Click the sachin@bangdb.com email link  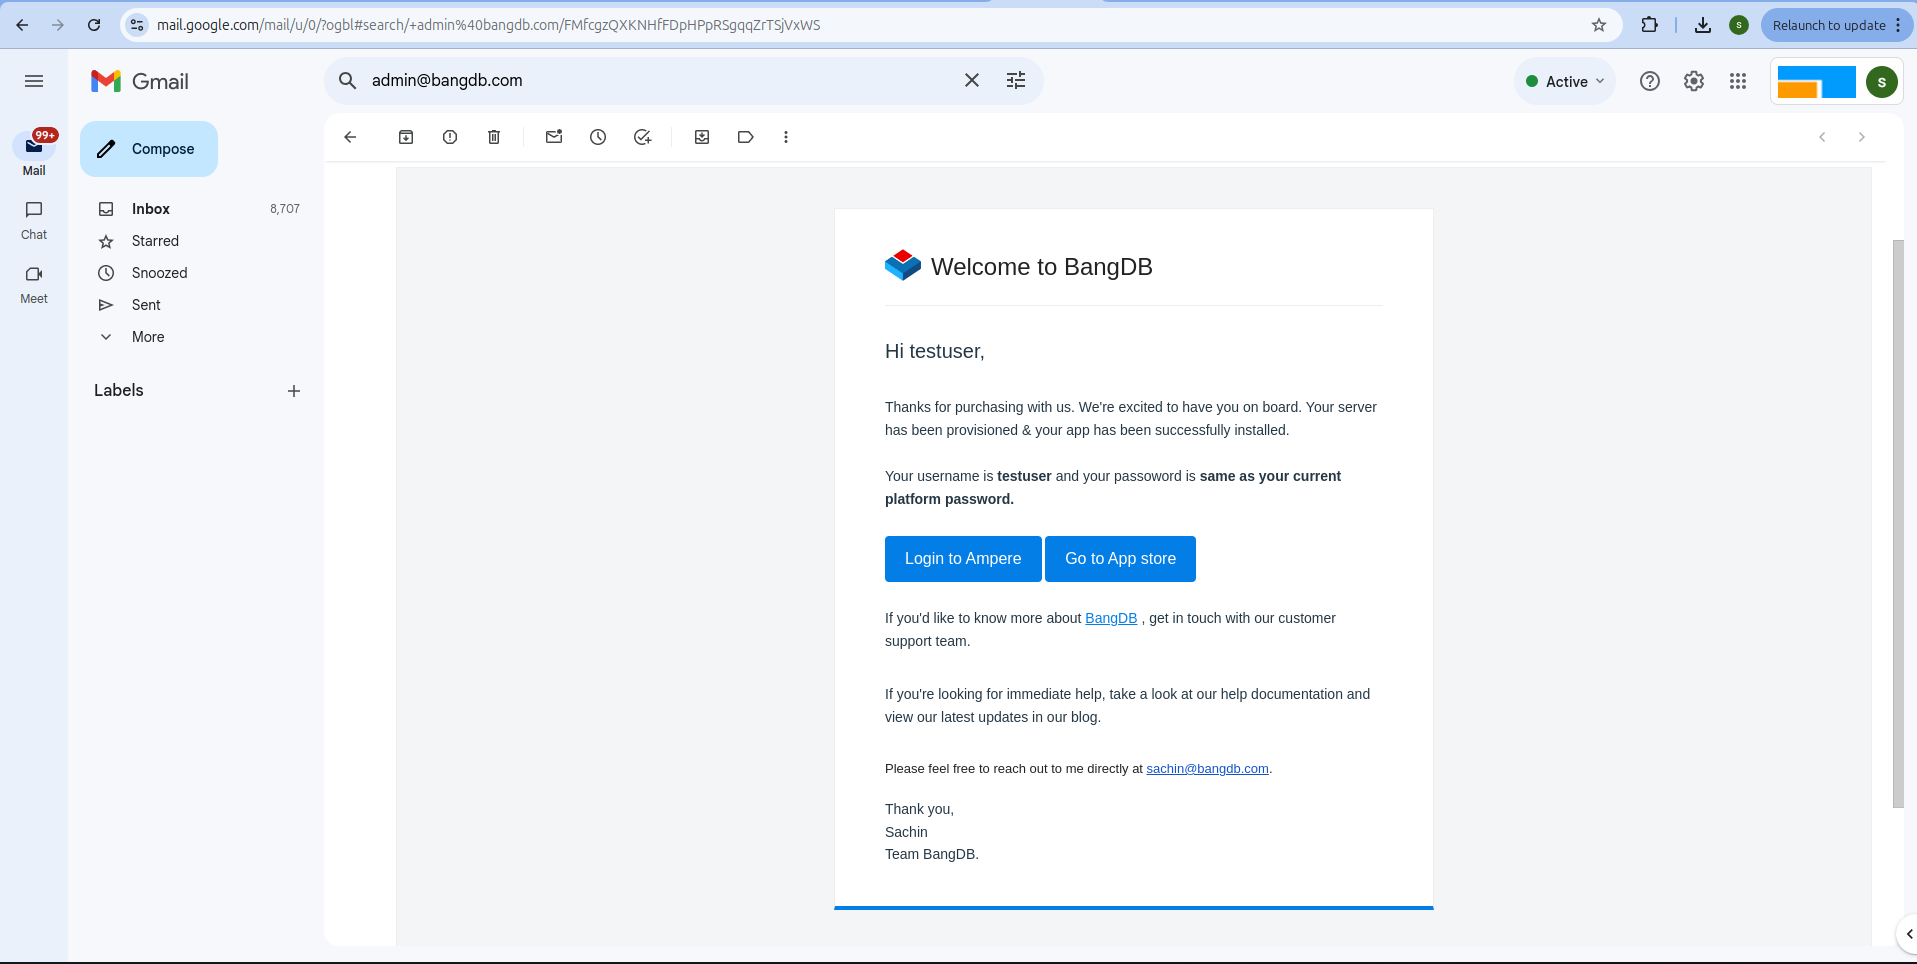click(1207, 769)
